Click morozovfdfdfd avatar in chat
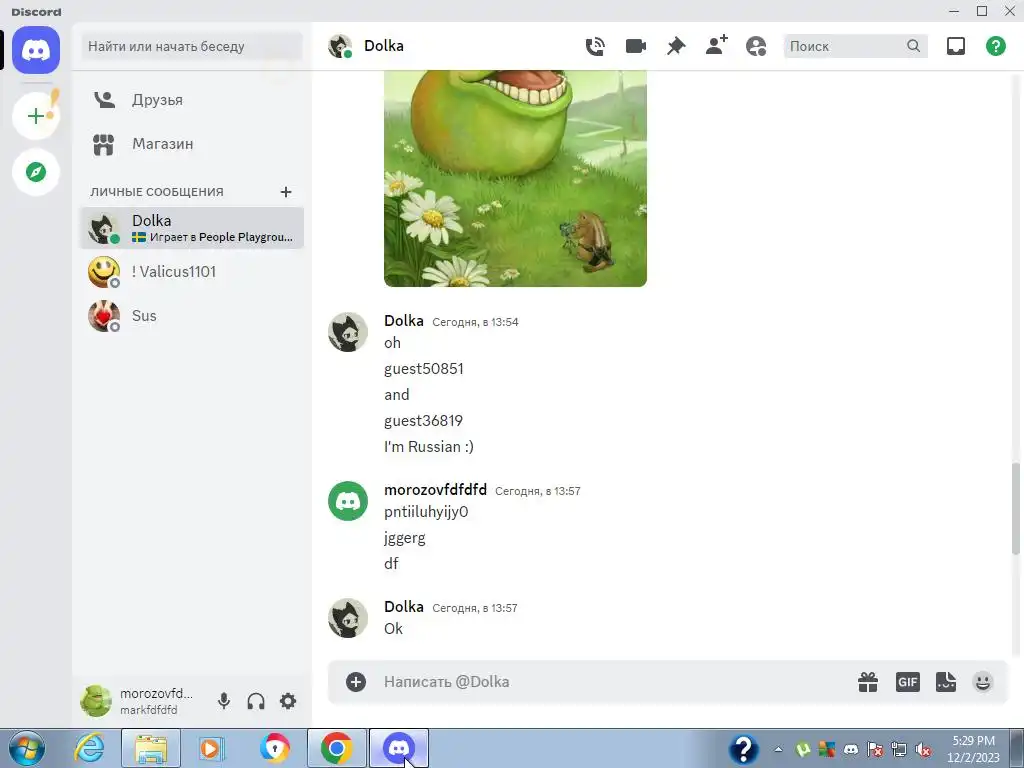The height and width of the screenshot is (768, 1024). tap(348, 501)
